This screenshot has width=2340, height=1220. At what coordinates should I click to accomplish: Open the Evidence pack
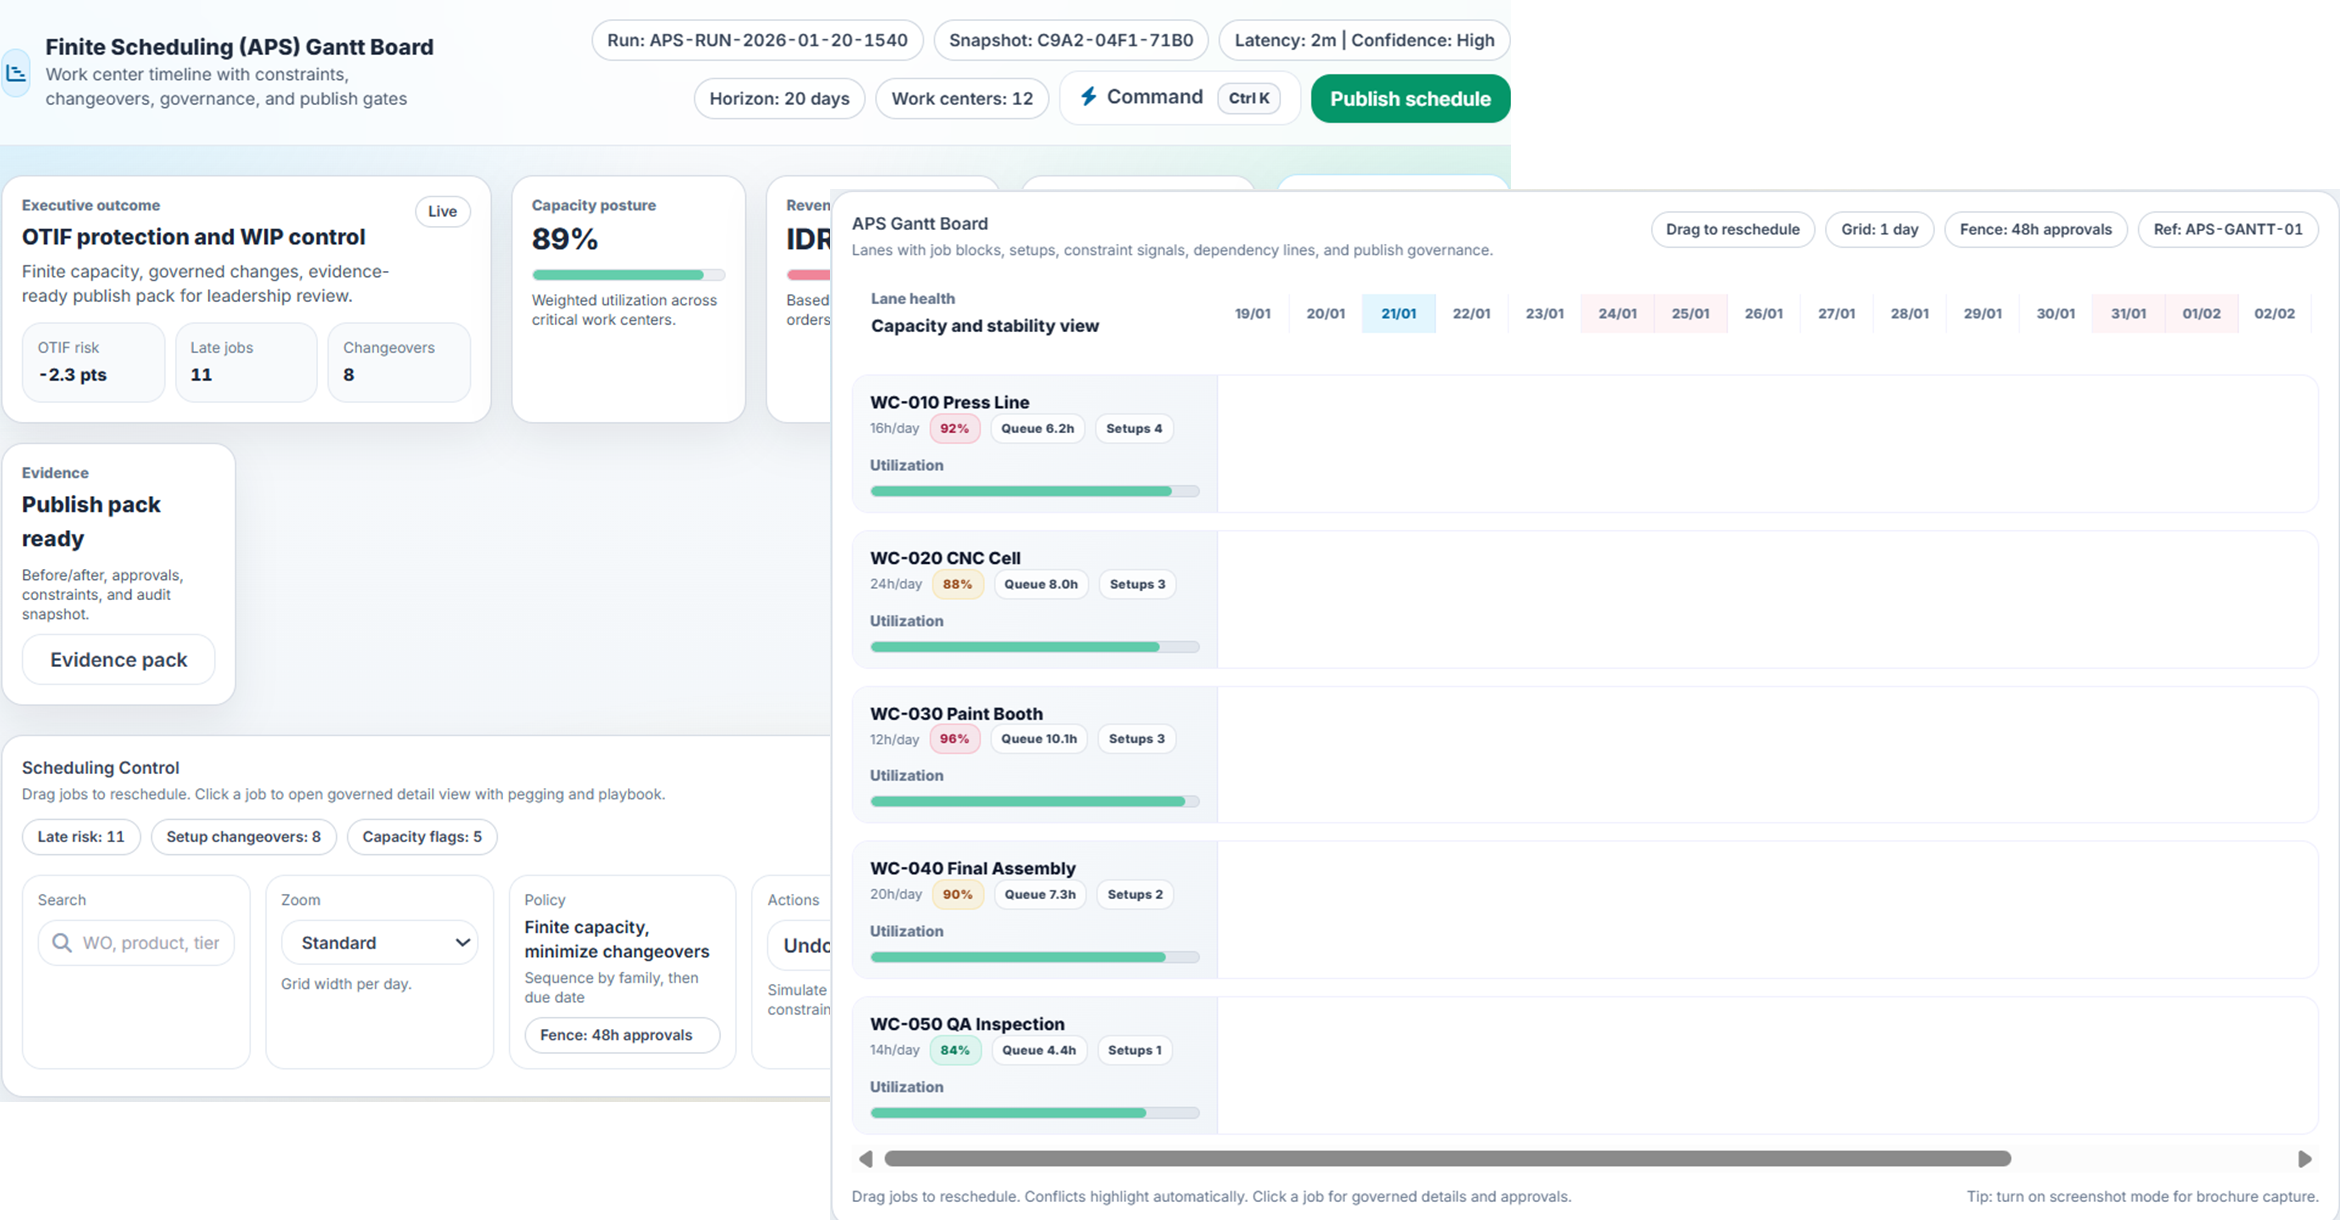click(x=118, y=660)
